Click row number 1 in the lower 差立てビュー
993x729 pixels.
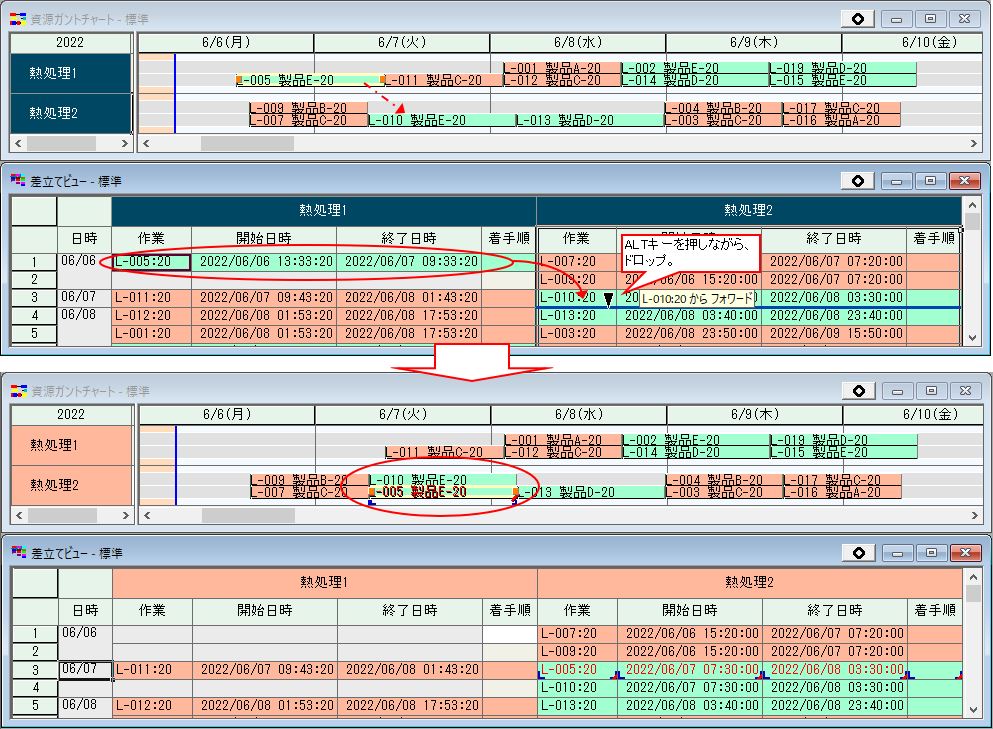click(35, 633)
